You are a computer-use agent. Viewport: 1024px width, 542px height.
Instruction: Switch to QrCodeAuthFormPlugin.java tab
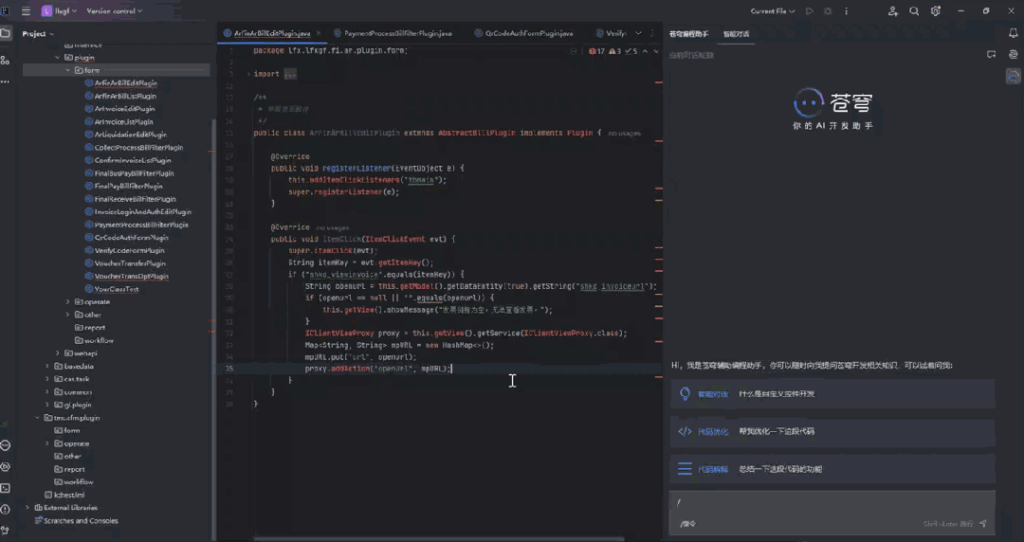pyautogui.click(x=528, y=33)
